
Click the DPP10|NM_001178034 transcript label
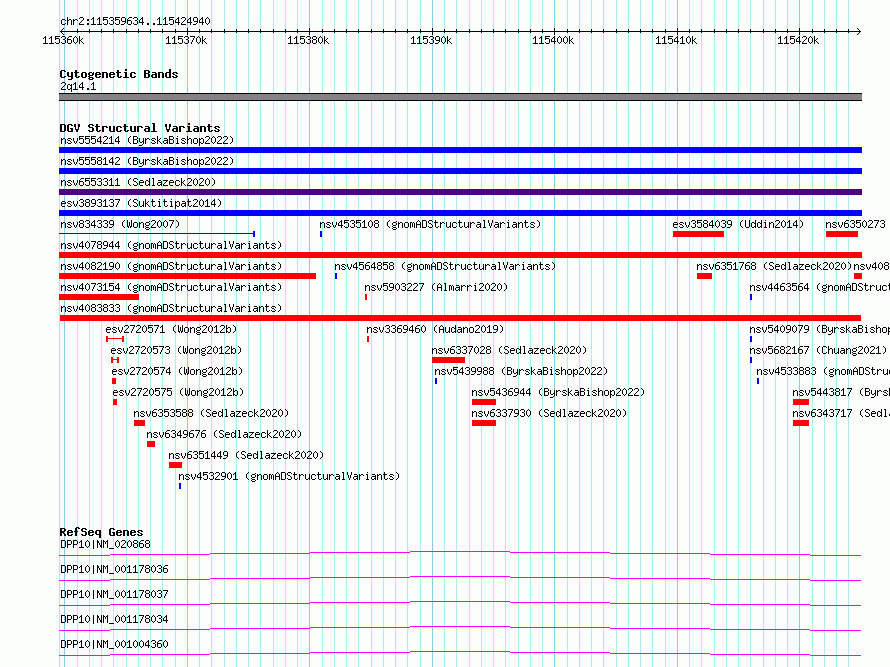(x=115, y=619)
